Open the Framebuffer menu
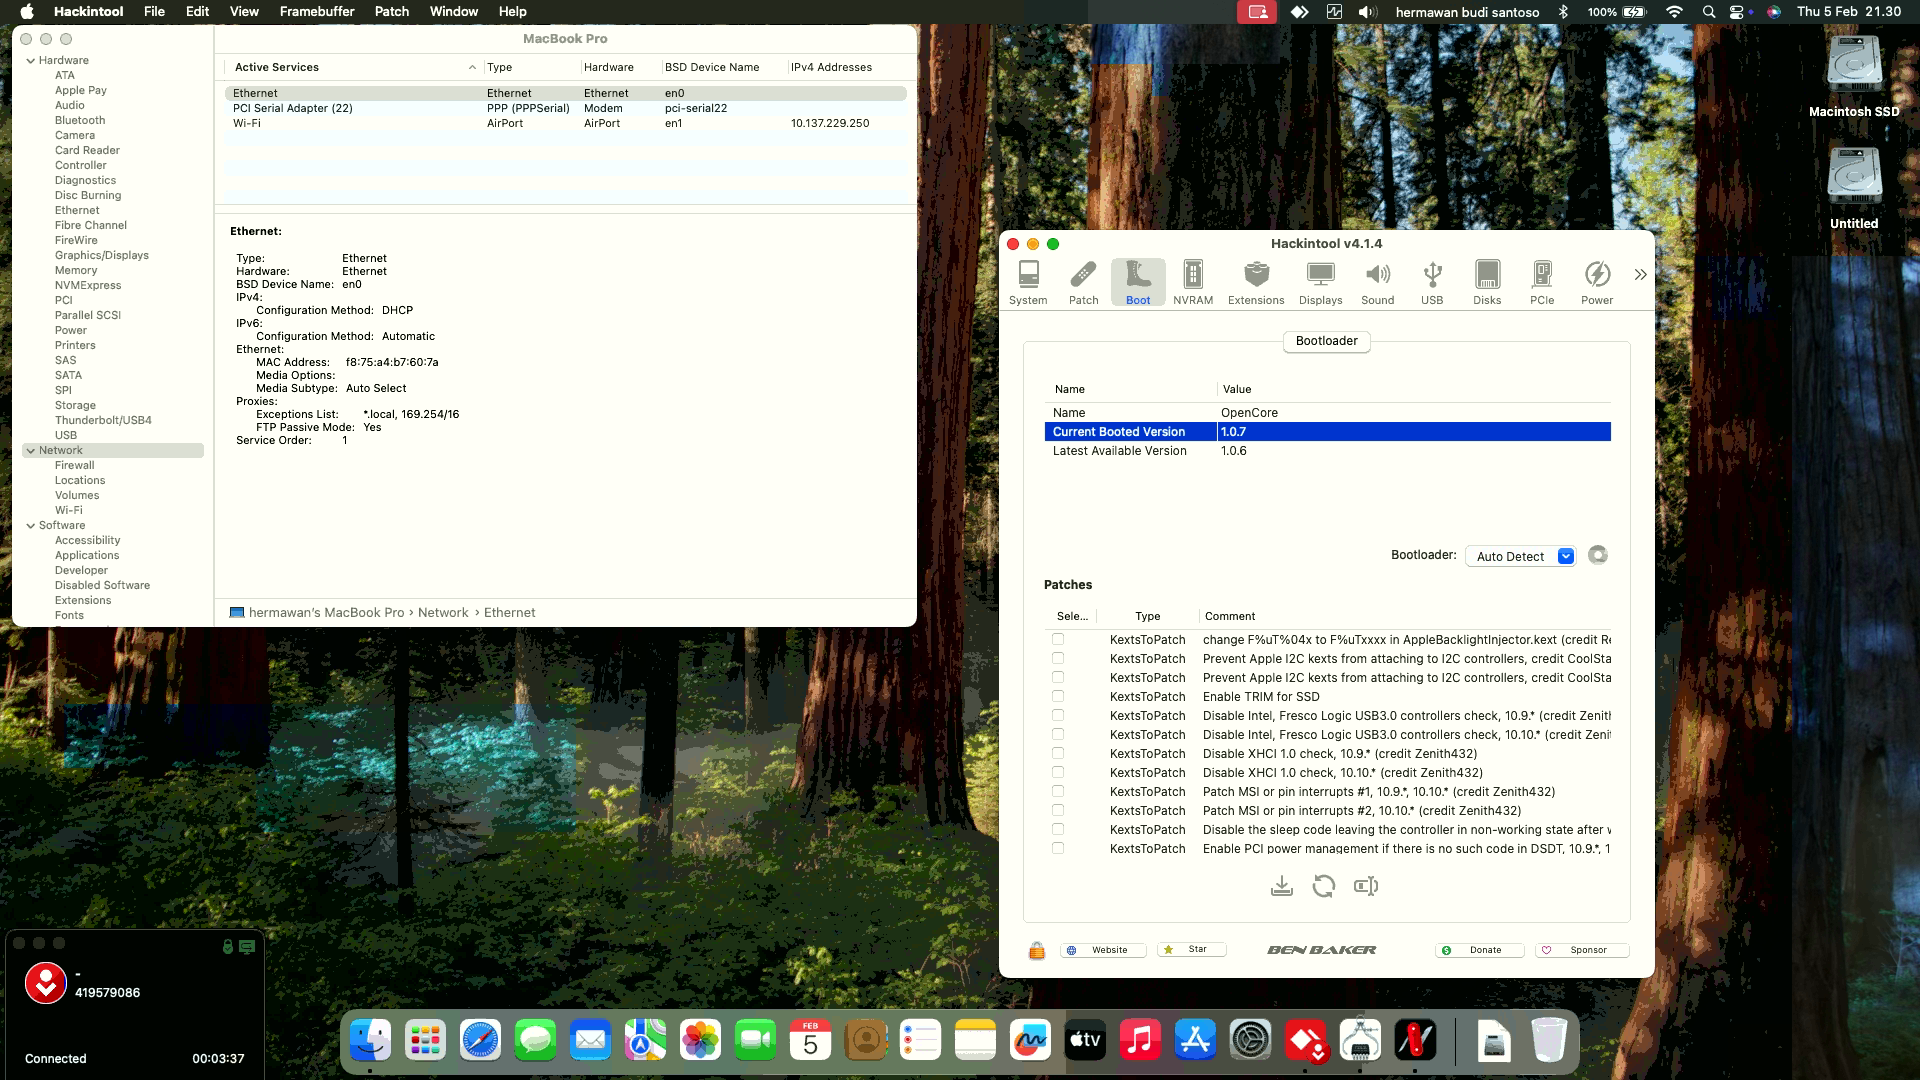Screen dimensions: 1920x1080 (x=317, y=12)
